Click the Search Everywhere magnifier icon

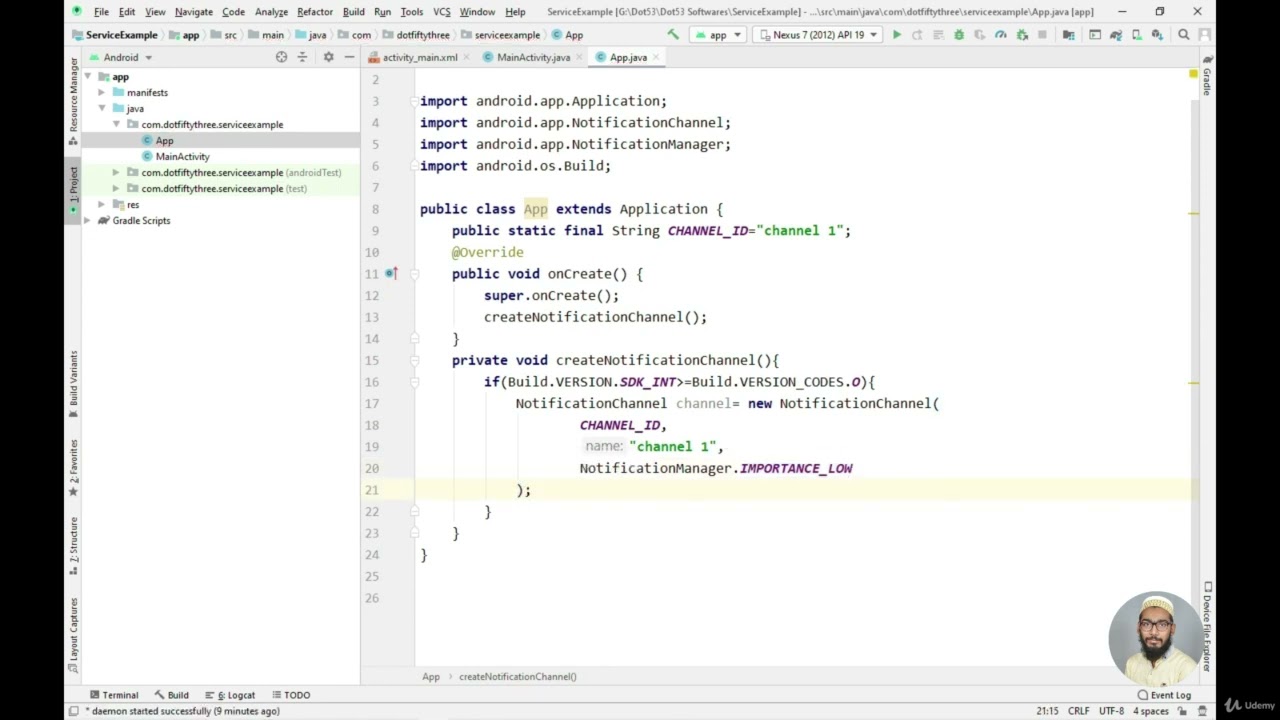[1184, 35]
